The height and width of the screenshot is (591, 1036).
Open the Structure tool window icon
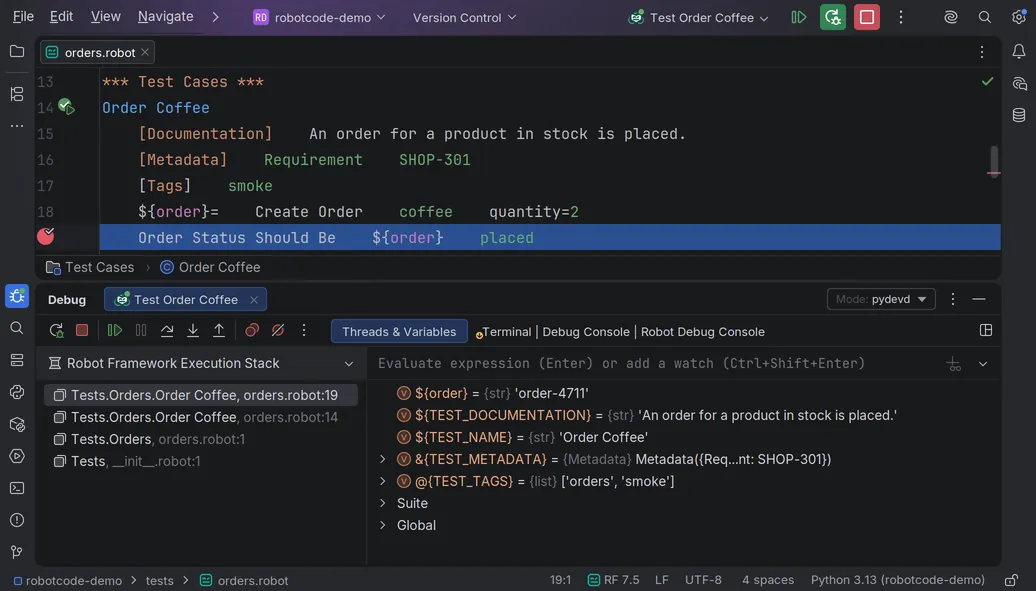tap(17, 94)
